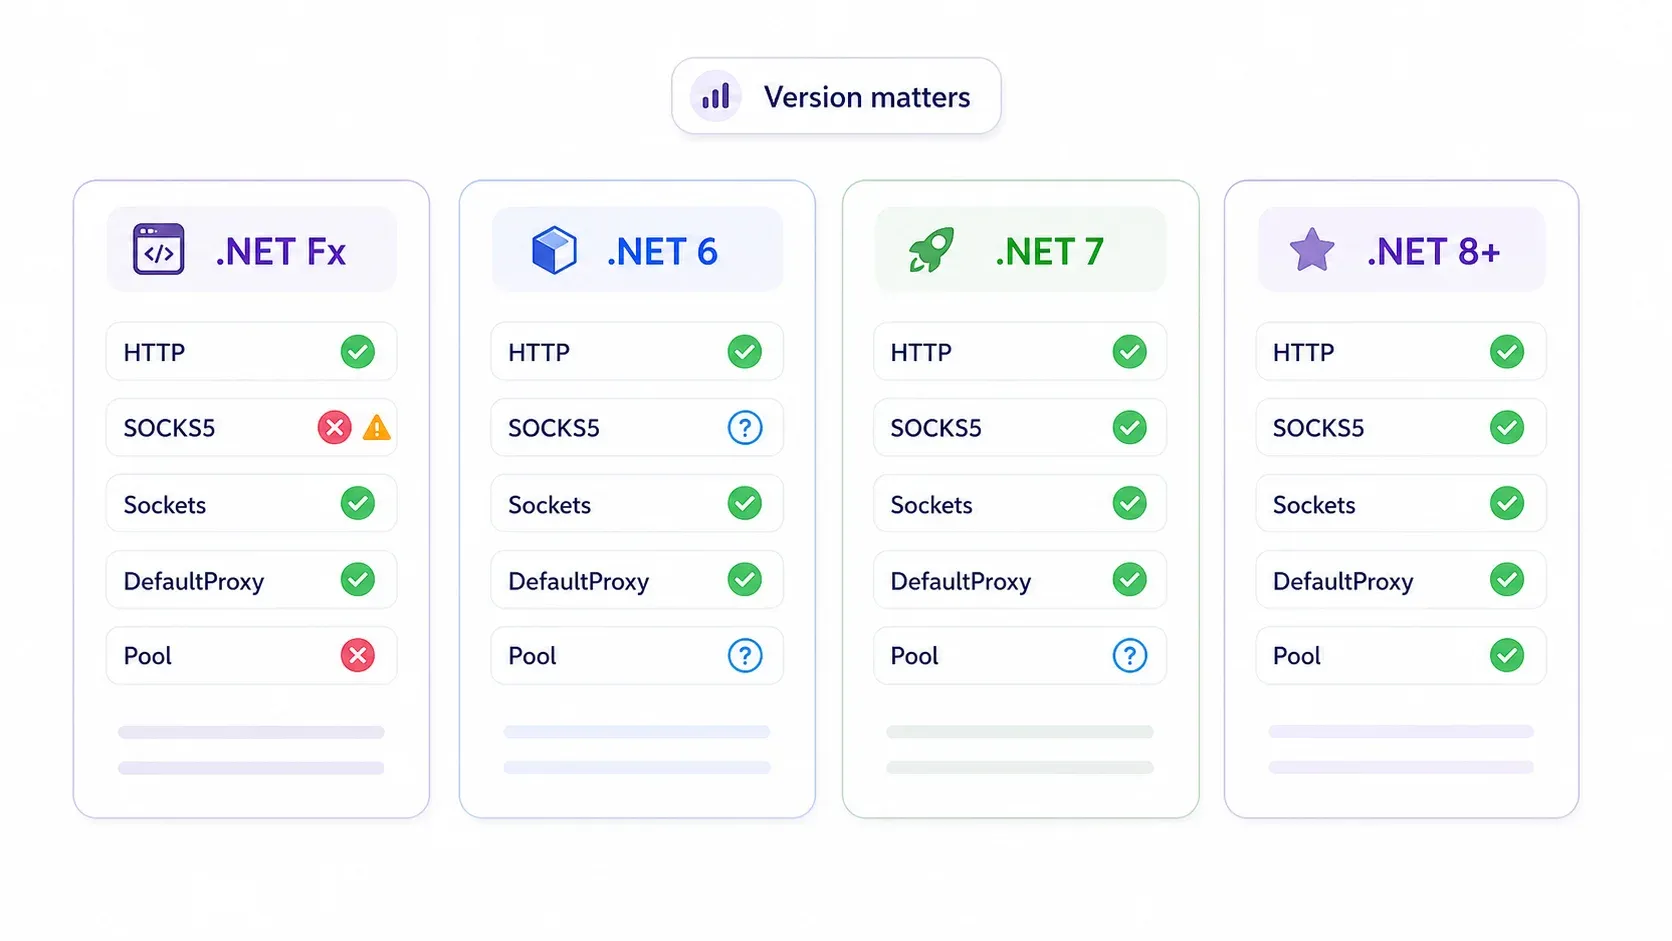
Task: Click the blue question mark for SOCKS5 under .NET 6
Action: click(x=745, y=428)
